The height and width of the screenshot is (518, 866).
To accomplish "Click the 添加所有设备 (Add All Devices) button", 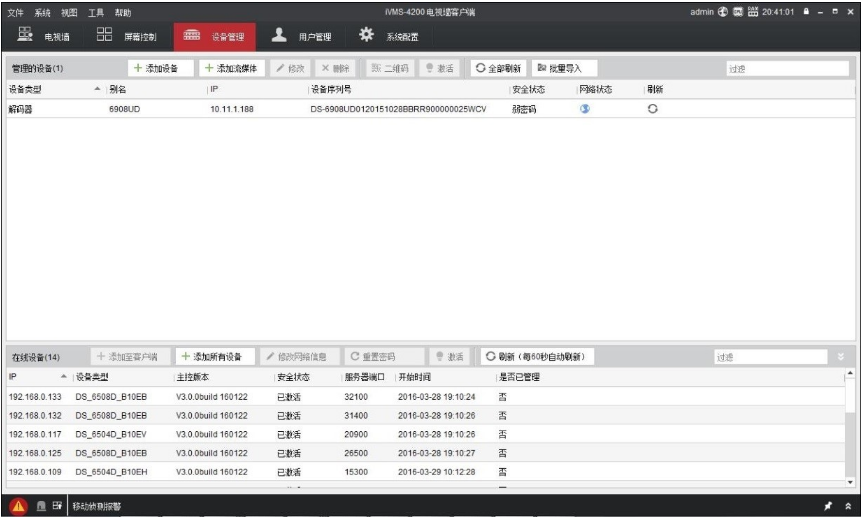I will pyautogui.click(x=212, y=357).
